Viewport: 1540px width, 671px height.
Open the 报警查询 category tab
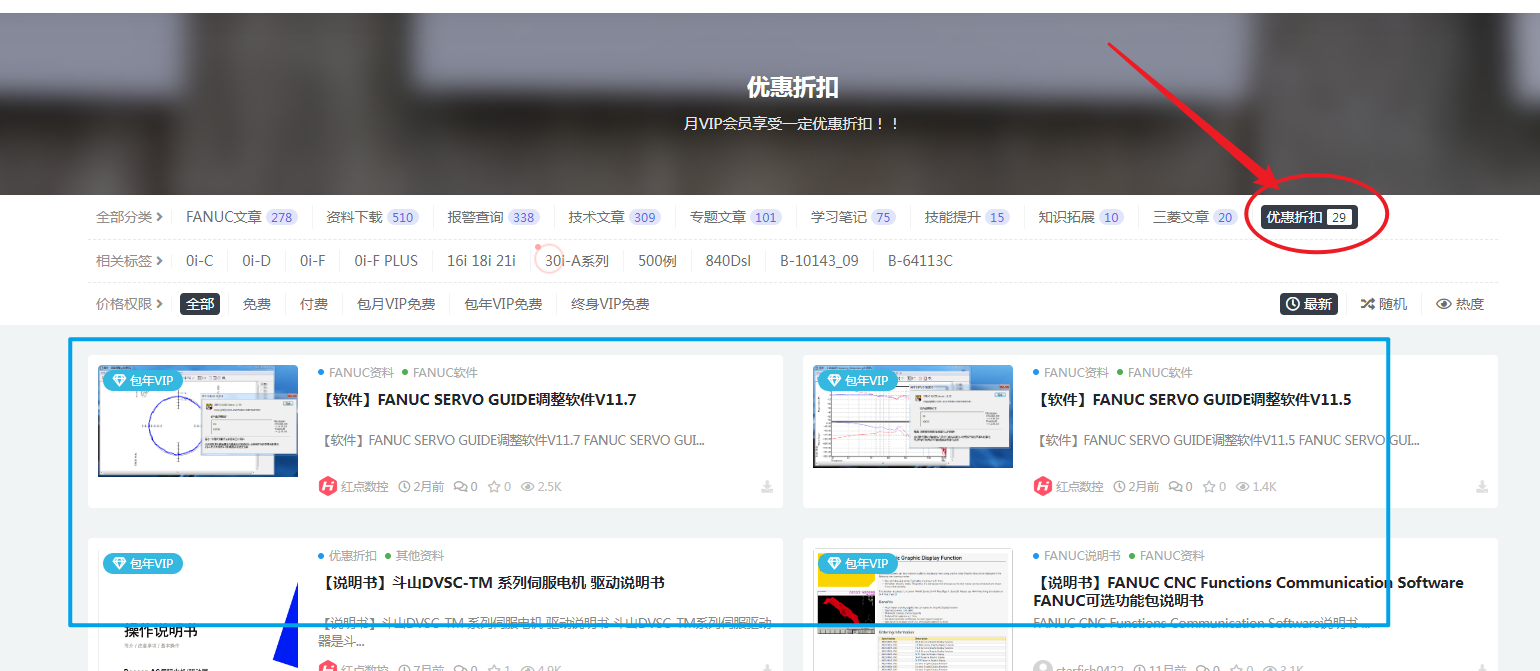(493, 217)
